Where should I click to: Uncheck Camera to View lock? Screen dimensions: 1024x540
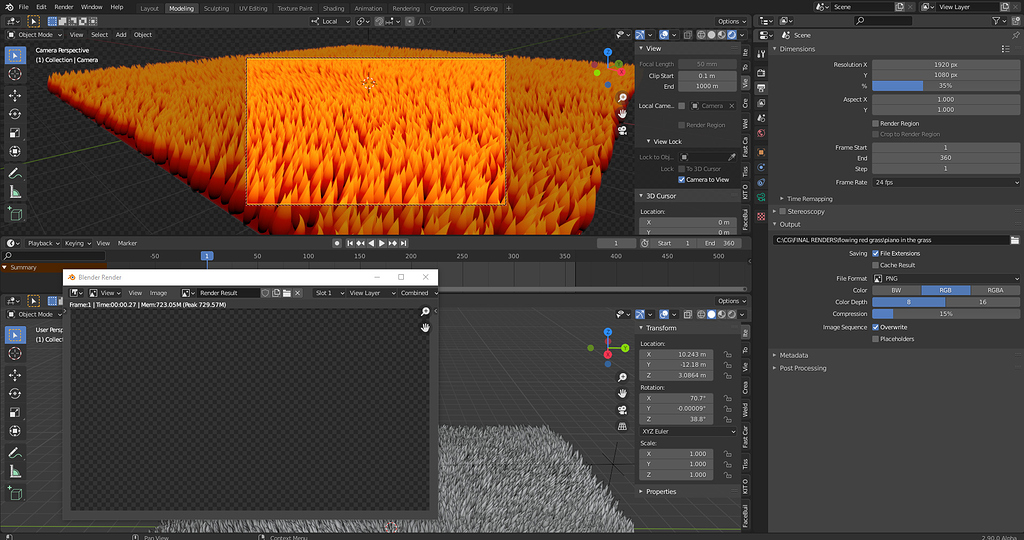682,180
